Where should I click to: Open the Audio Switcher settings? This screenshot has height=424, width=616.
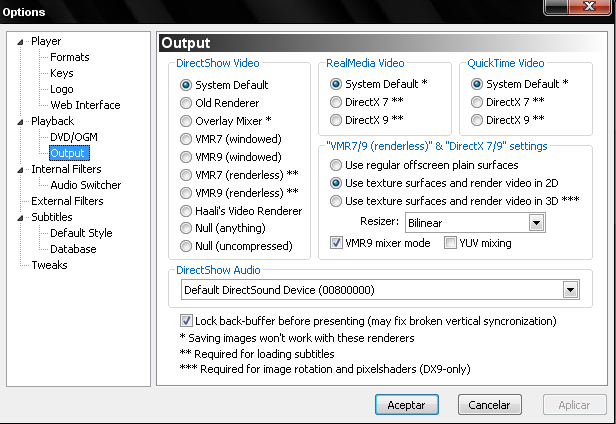click(86, 185)
